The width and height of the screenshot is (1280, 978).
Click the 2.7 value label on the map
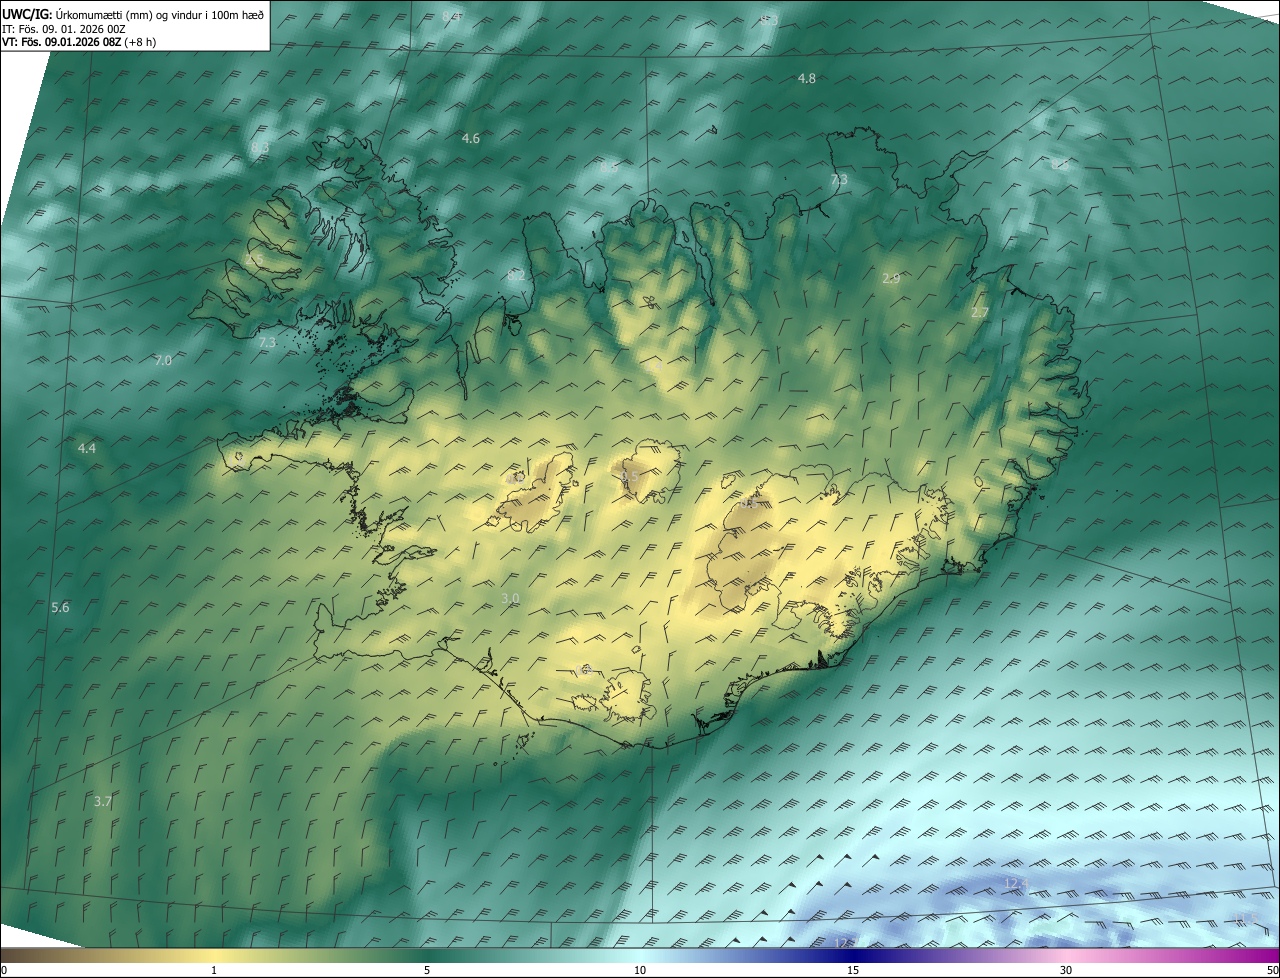point(979,312)
